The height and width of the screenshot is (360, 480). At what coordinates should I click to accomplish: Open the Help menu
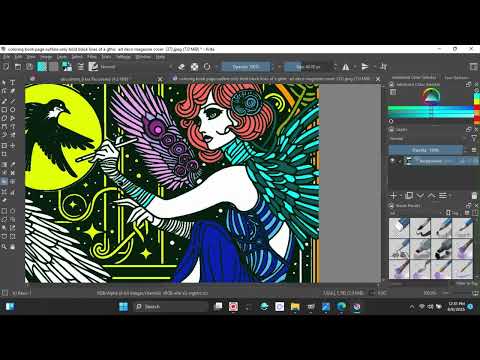tap(160, 57)
